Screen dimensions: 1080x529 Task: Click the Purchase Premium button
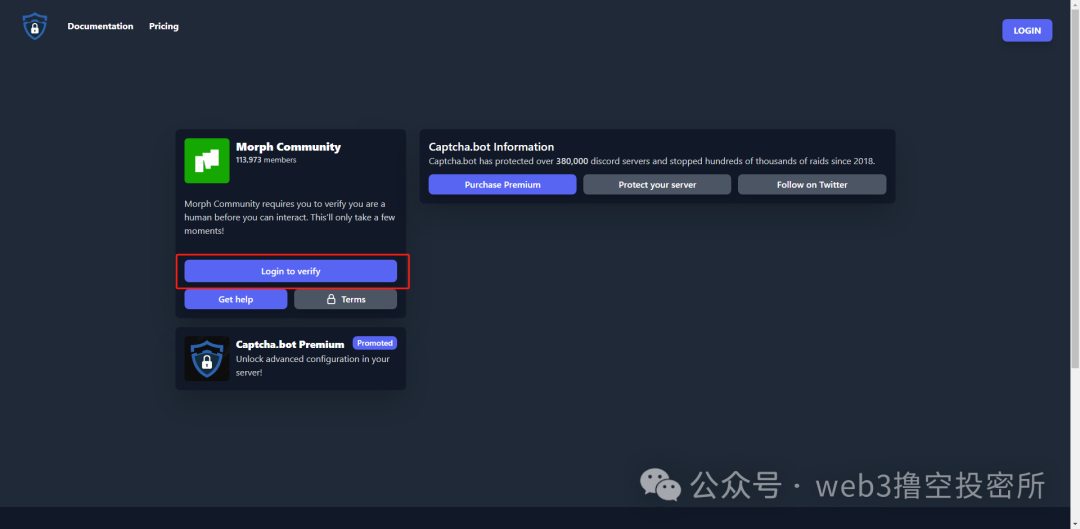pos(502,185)
